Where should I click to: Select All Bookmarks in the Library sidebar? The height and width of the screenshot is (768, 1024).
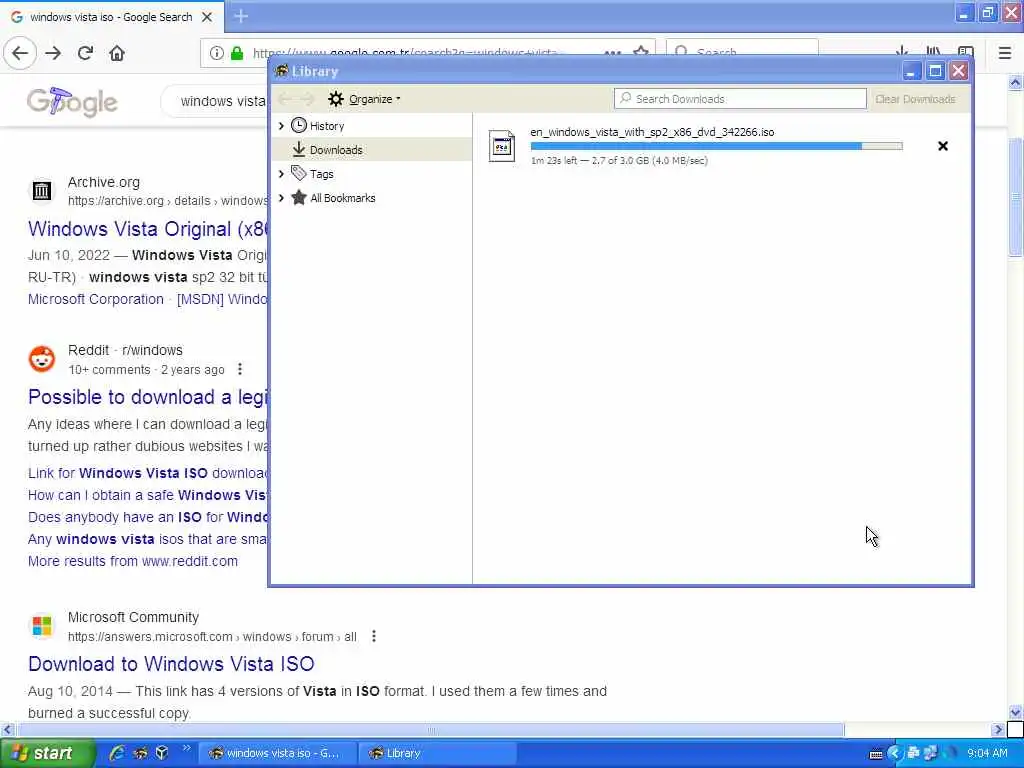pos(342,198)
